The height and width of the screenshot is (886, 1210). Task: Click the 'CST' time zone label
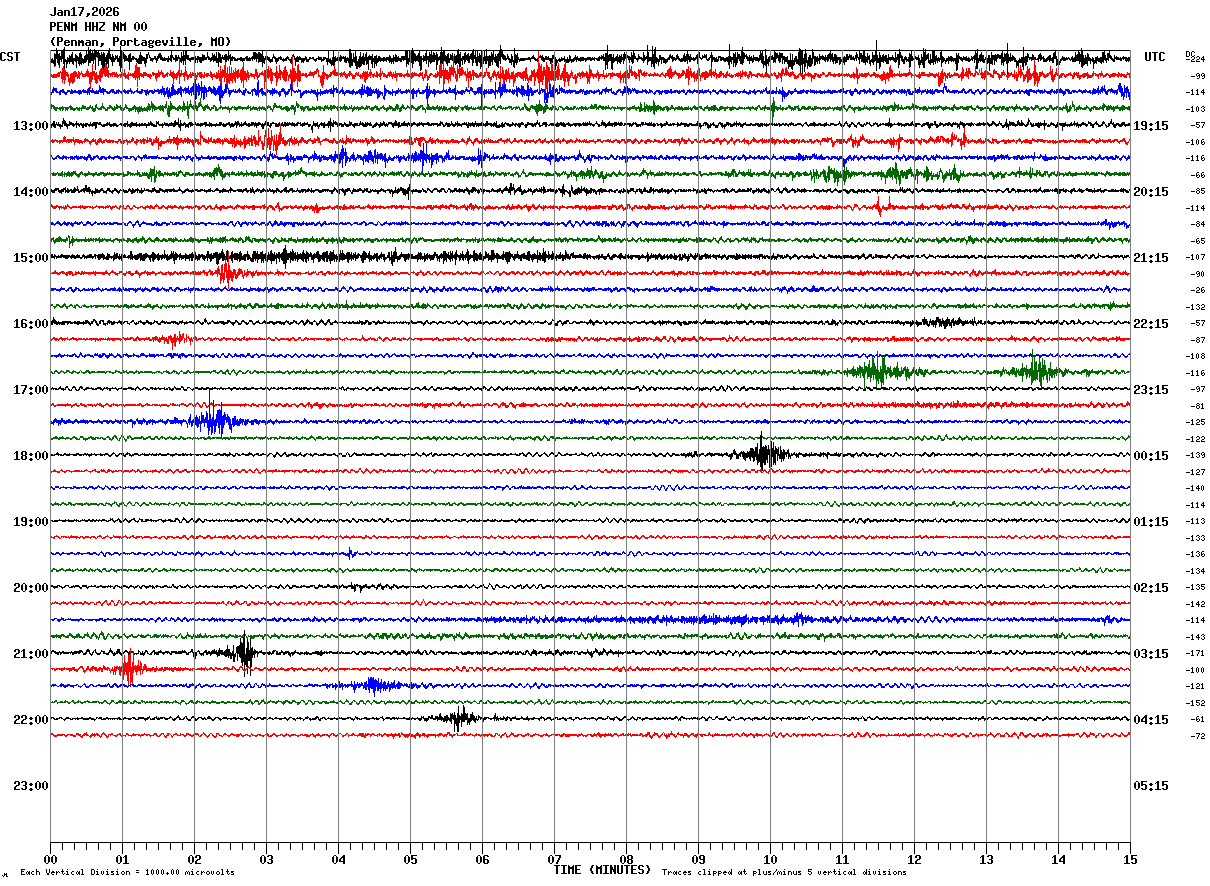[11, 57]
